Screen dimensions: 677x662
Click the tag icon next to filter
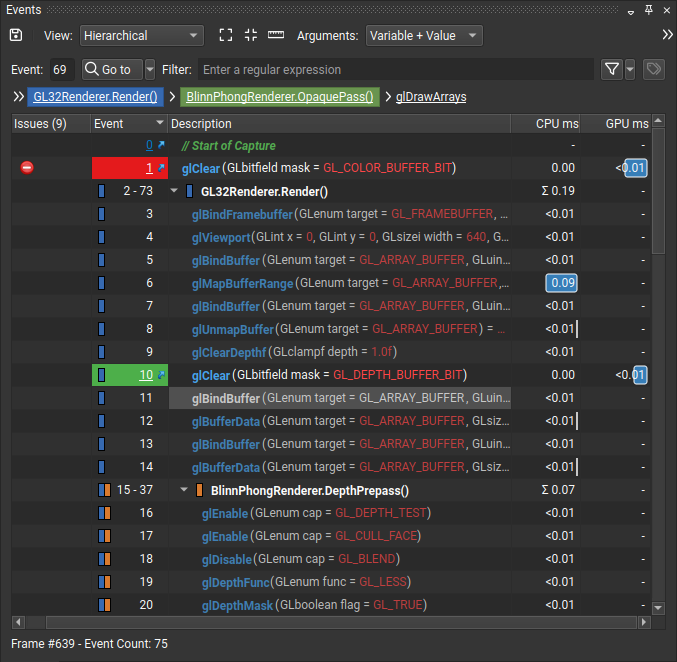click(653, 69)
